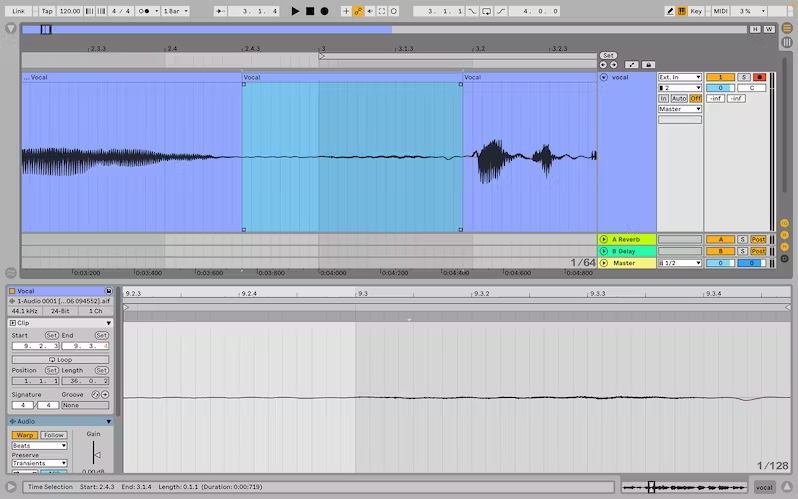Set monitoring to Auto
Image resolution: width=798 pixels, height=499 pixels.
679,98
